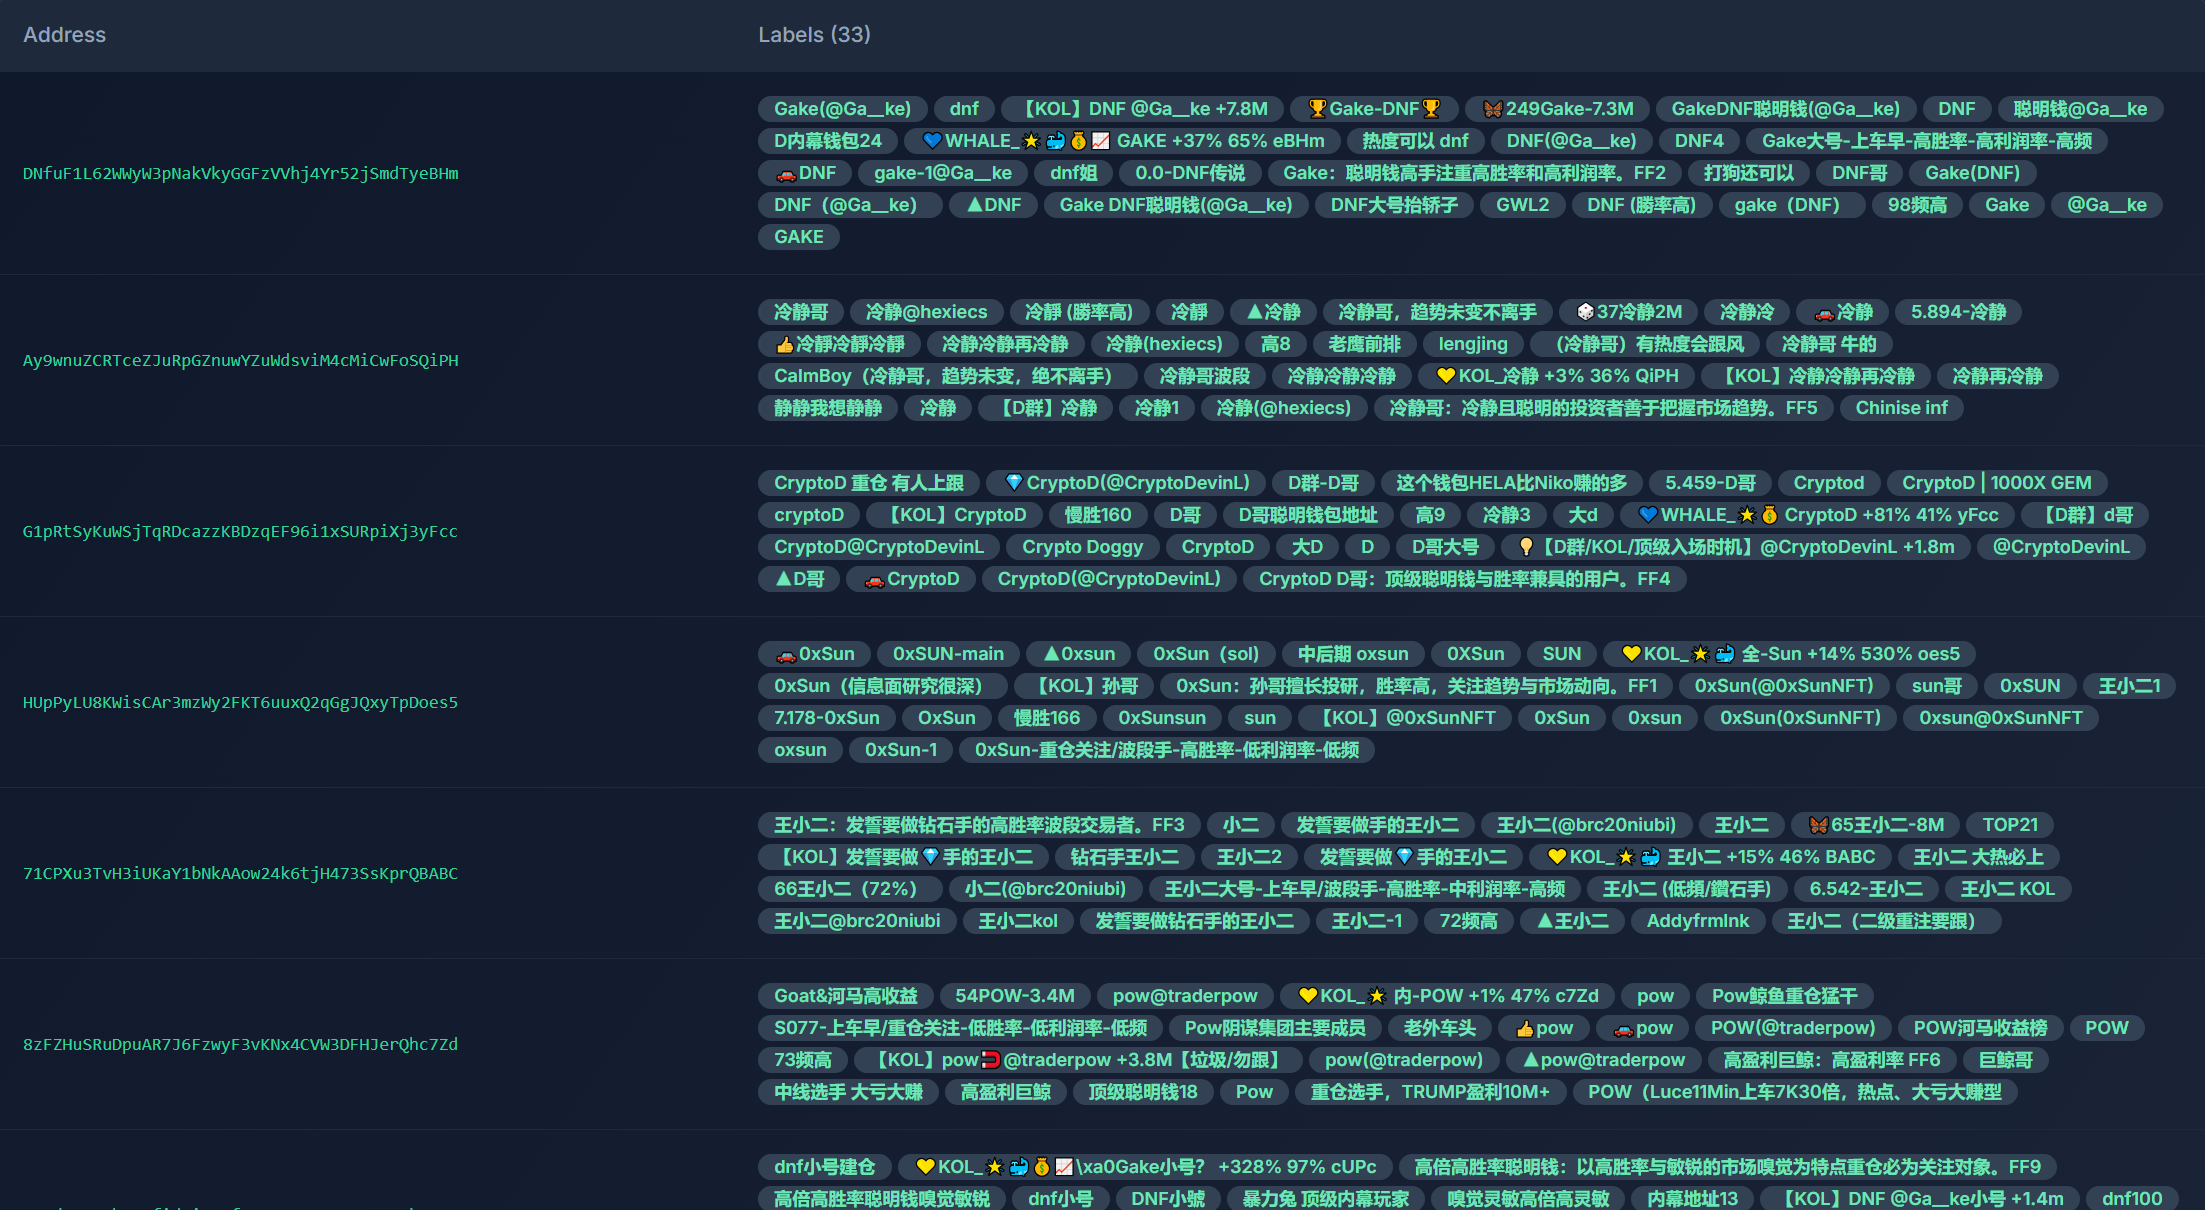Open address DNfuF1L62WWyW3pNakVkyGGFzVVhj4Yr52jSmdTyeBHm

(240, 174)
